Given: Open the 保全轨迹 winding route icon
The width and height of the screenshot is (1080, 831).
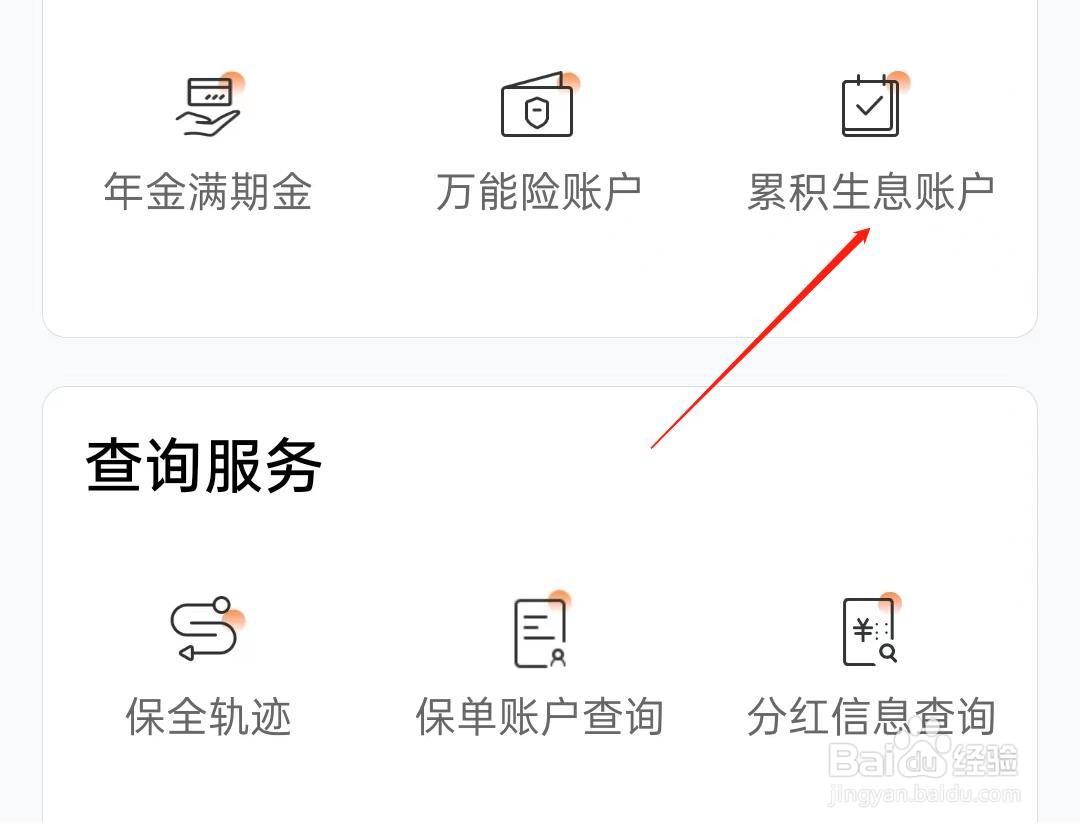Looking at the screenshot, I should pyautogui.click(x=207, y=628).
